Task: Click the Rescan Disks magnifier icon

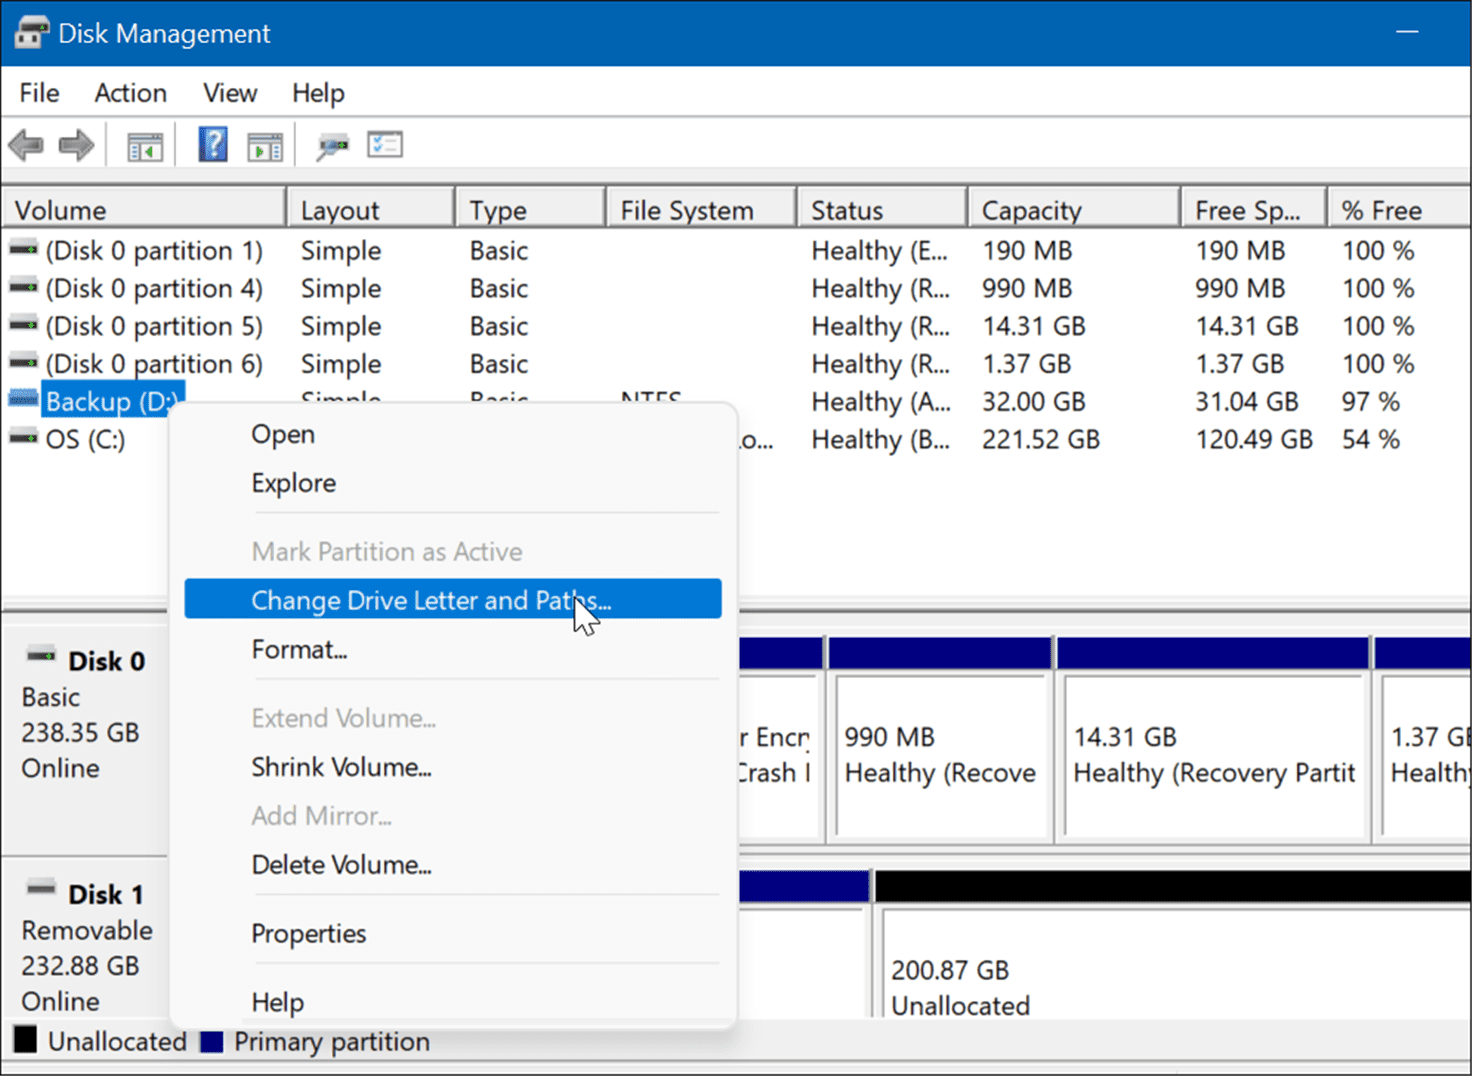Action: pos(333,144)
